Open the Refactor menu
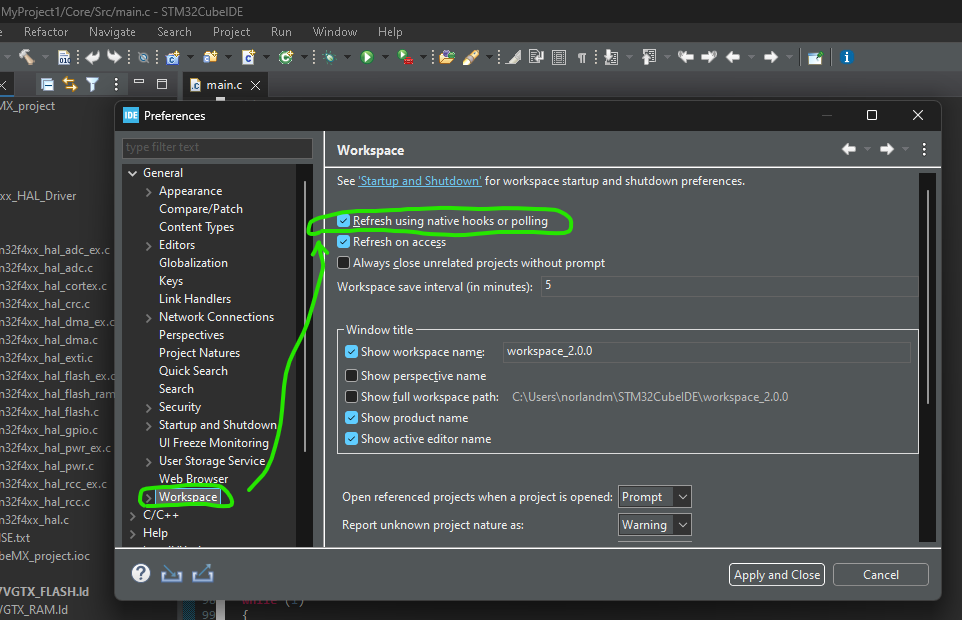 [x=46, y=32]
